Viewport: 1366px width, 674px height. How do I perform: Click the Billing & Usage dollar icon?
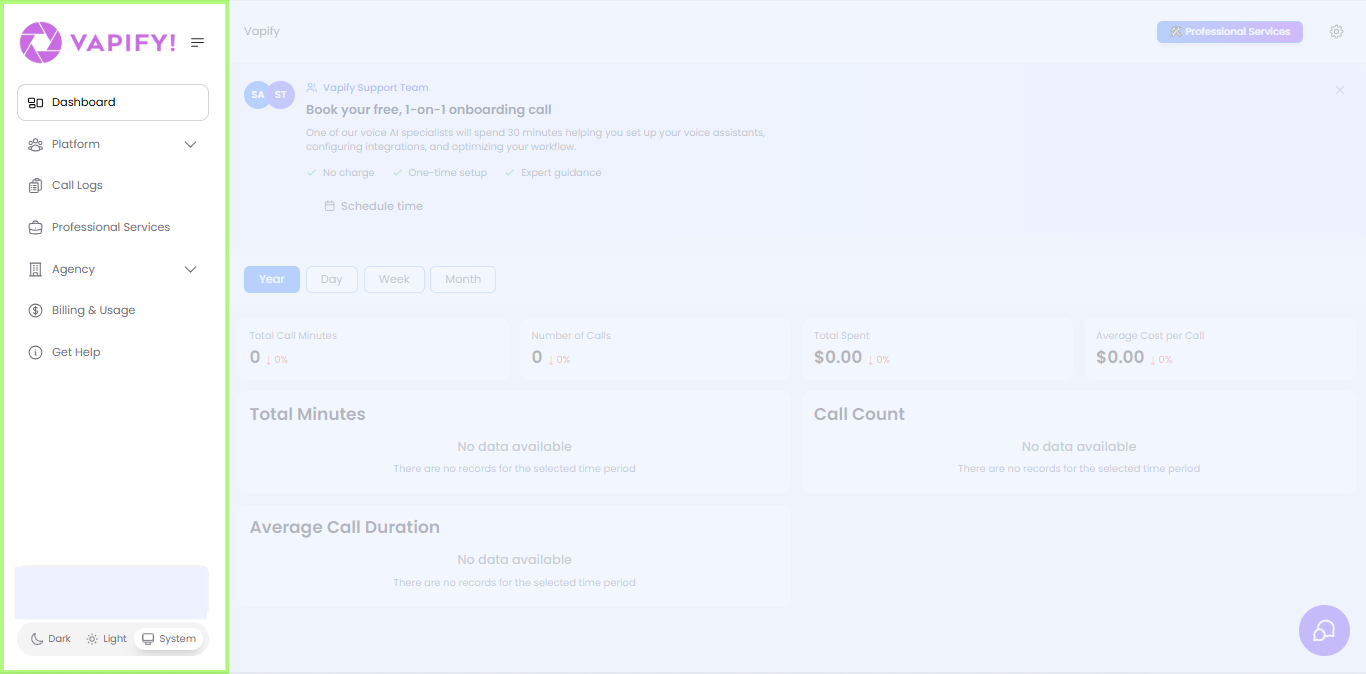pos(35,310)
